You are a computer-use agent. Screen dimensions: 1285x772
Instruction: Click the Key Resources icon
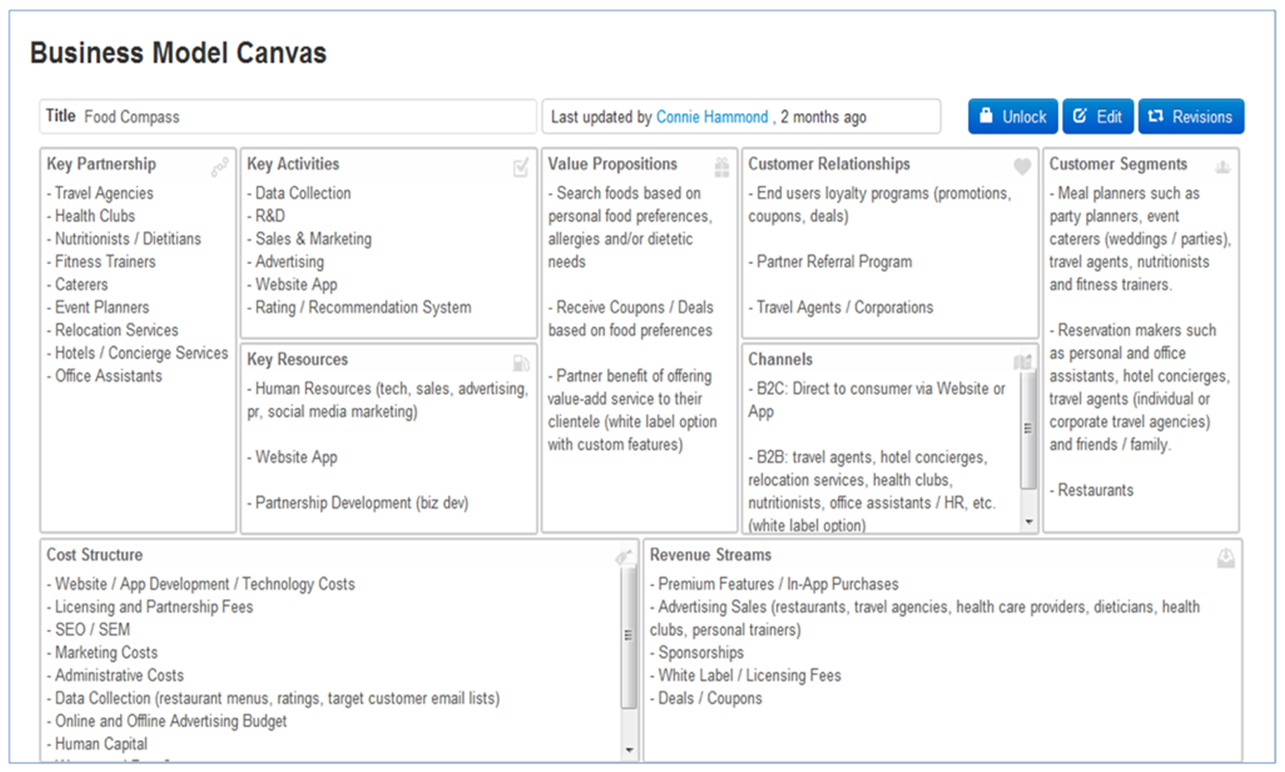click(x=521, y=363)
